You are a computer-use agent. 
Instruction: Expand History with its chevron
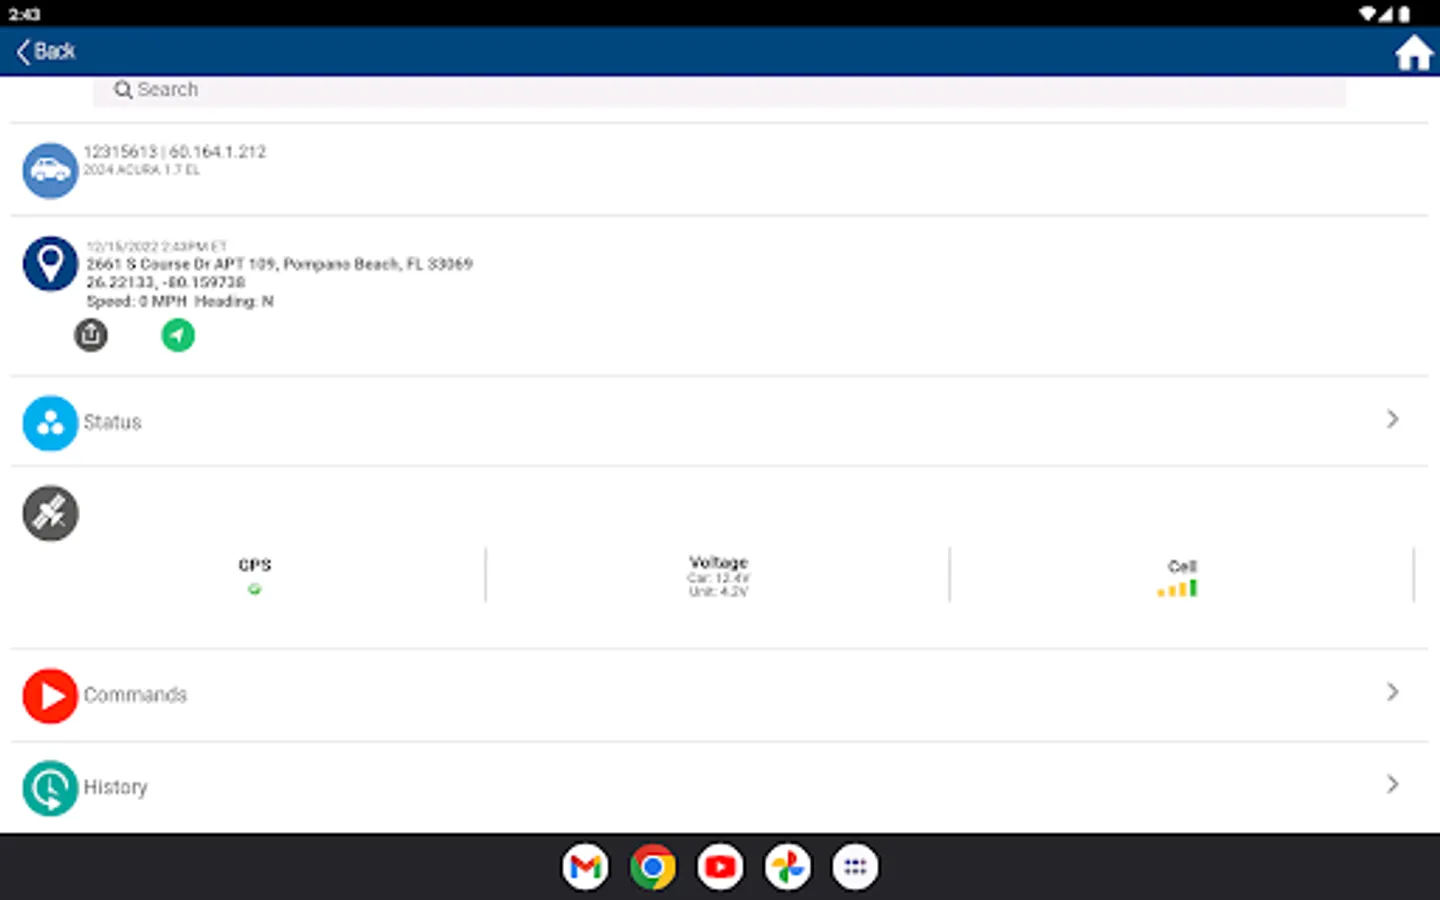1393,784
